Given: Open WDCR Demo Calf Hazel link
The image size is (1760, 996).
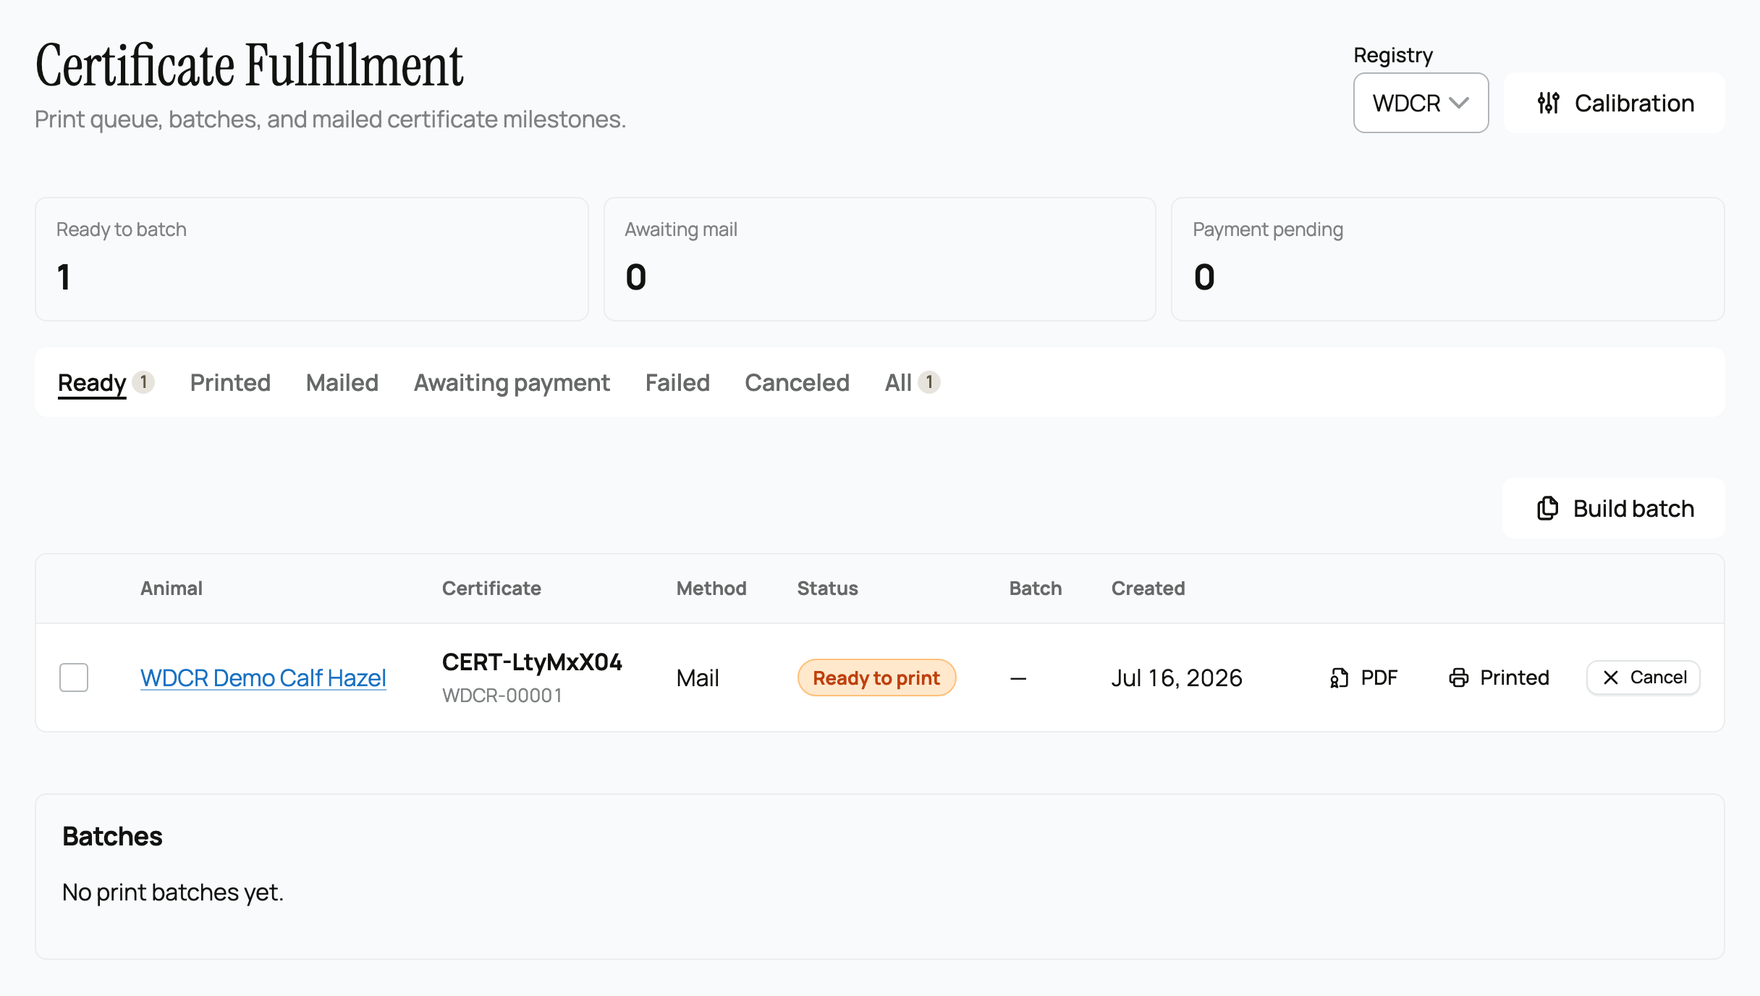Looking at the screenshot, I should pyautogui.click(x=263, y=678).
